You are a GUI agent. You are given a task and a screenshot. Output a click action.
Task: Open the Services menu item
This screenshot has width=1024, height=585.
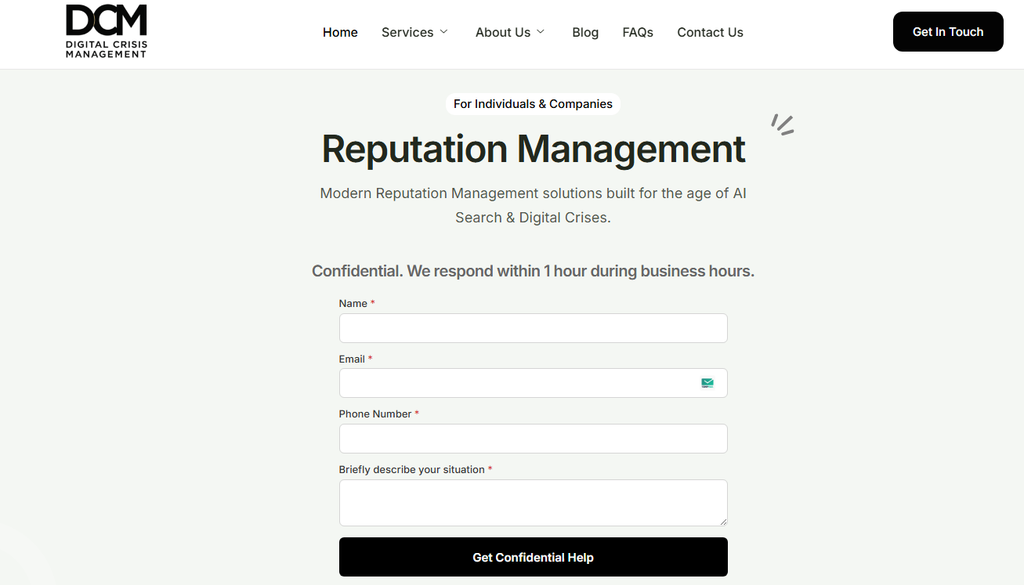click(x=408, y=32)
